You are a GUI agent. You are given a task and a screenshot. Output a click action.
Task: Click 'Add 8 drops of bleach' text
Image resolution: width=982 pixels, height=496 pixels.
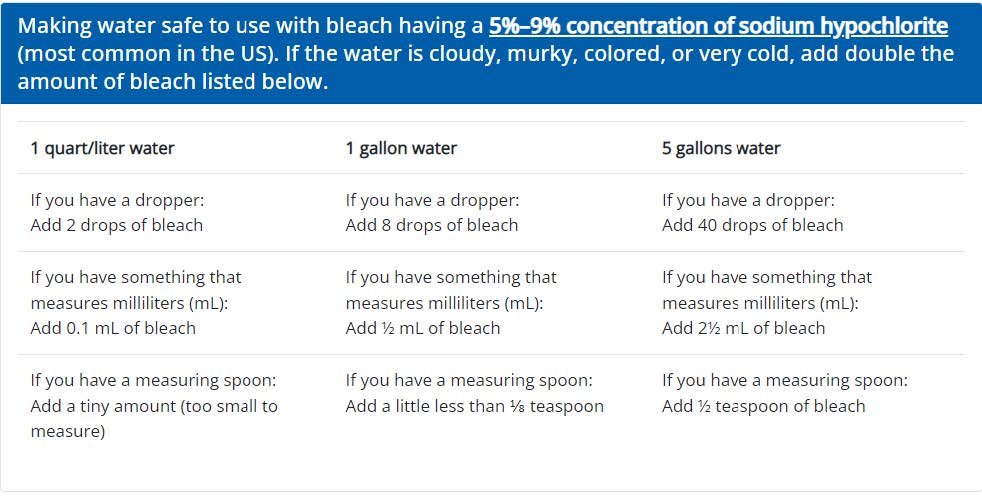click(x=431, y=225)
